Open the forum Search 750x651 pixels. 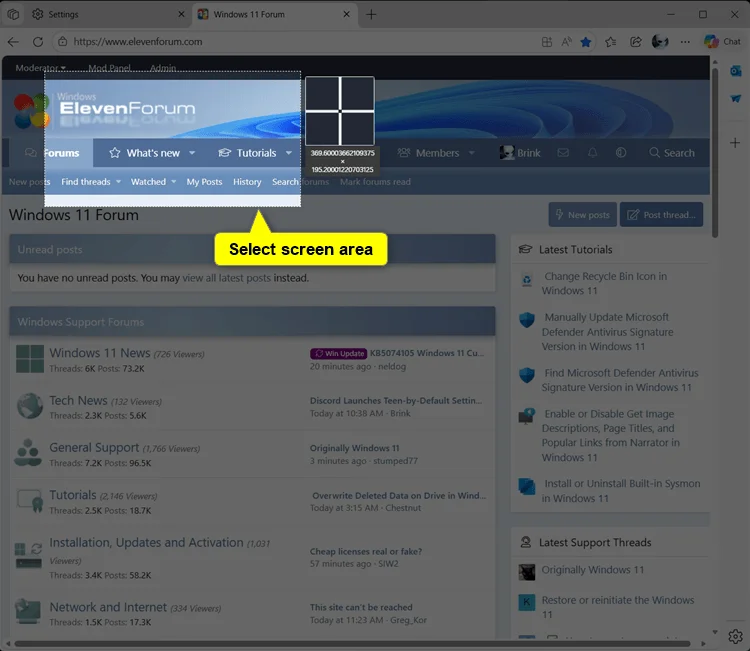coord(672,153)
